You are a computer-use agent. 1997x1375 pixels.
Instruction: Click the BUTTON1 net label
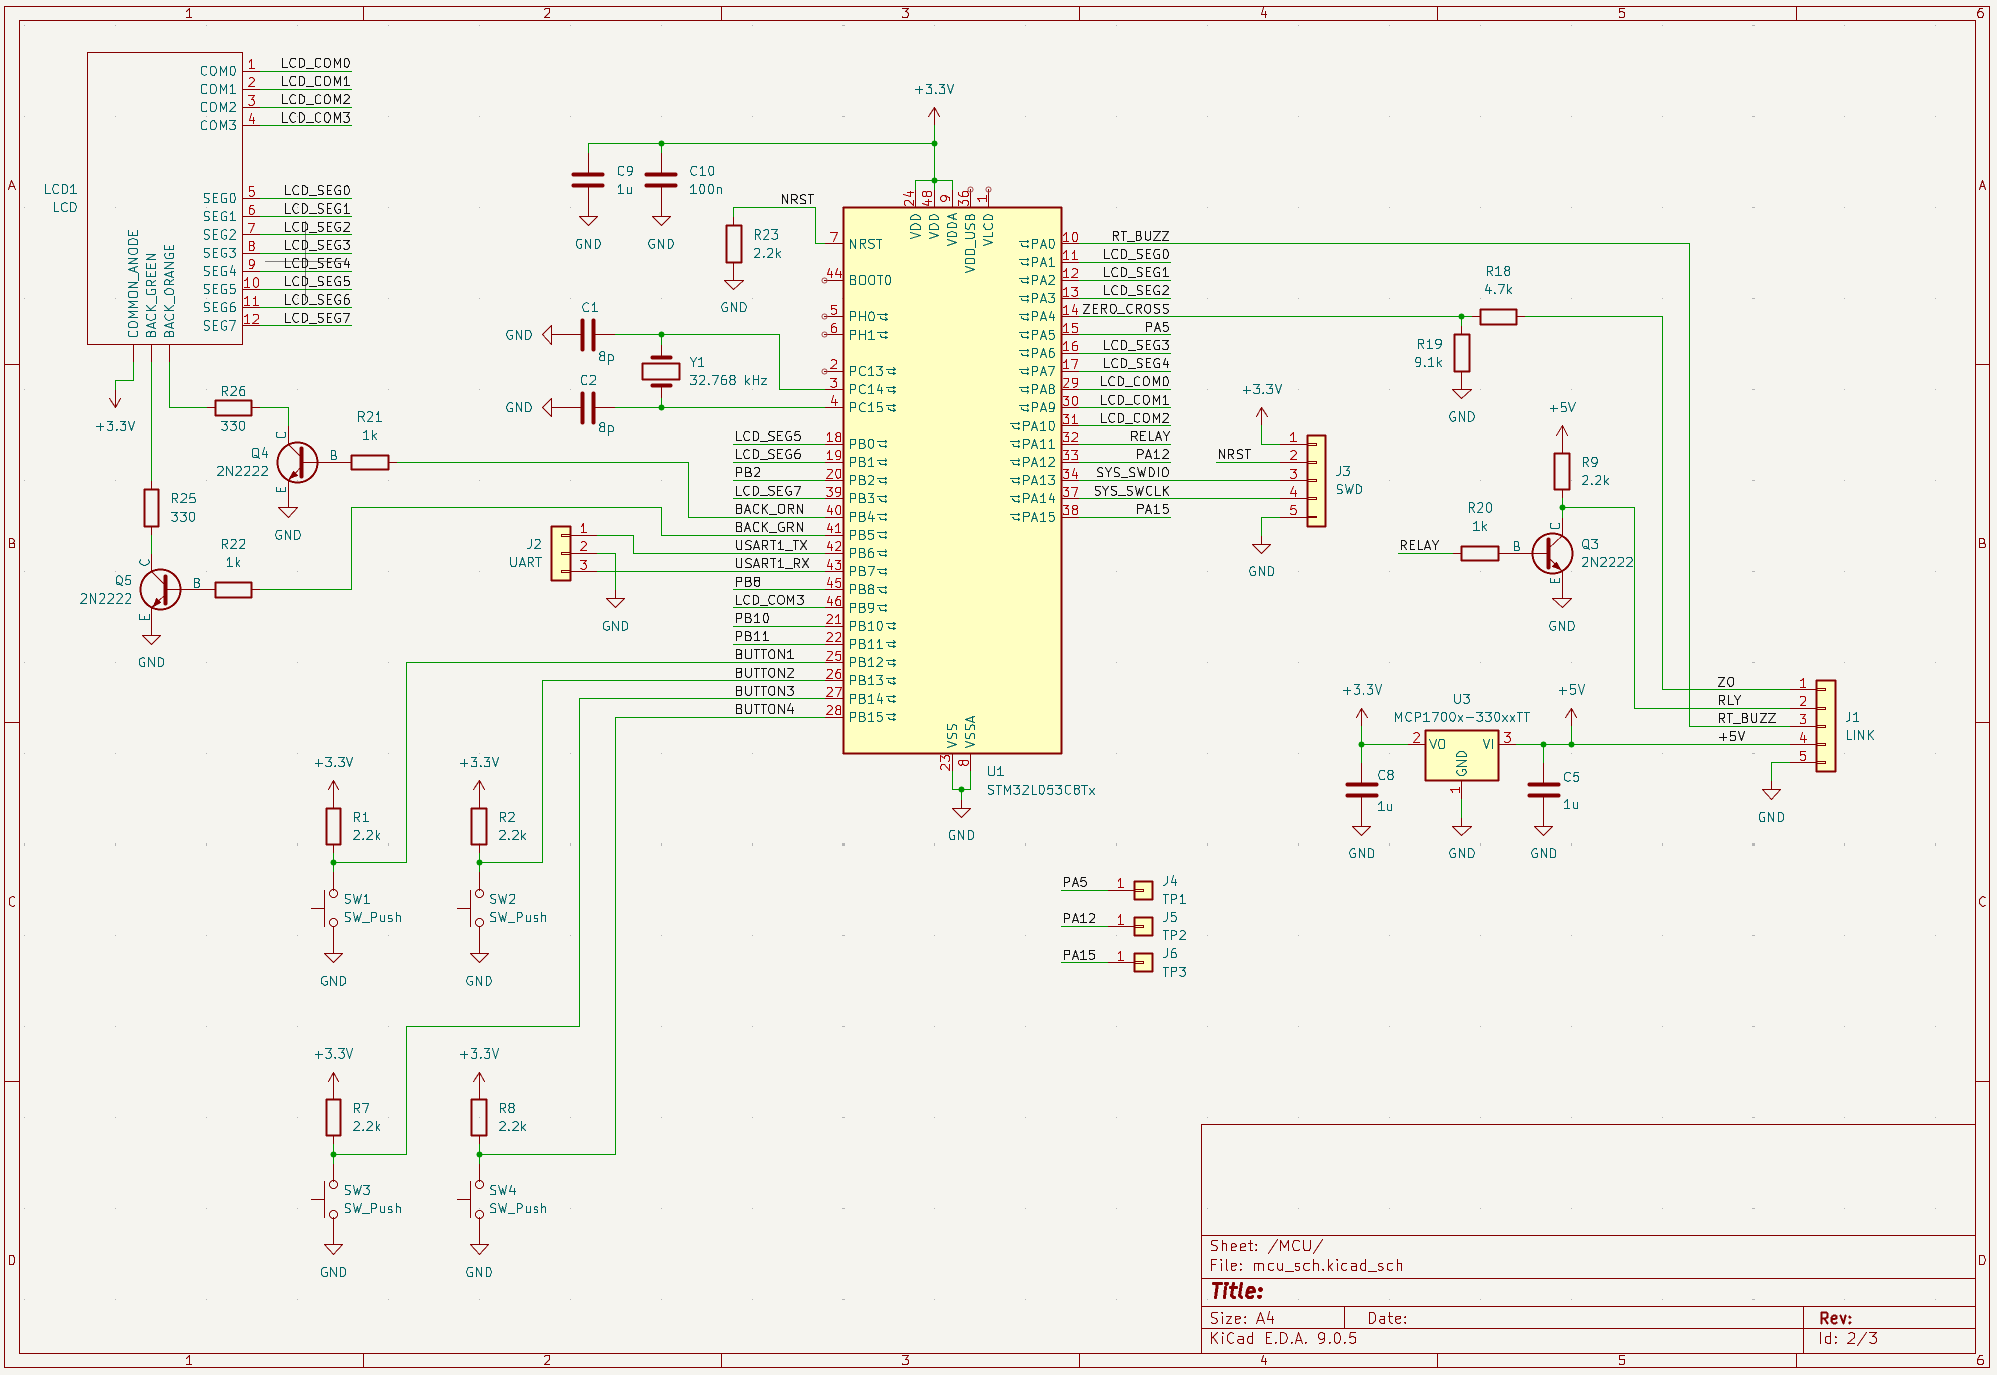click(x=764, y=655)
